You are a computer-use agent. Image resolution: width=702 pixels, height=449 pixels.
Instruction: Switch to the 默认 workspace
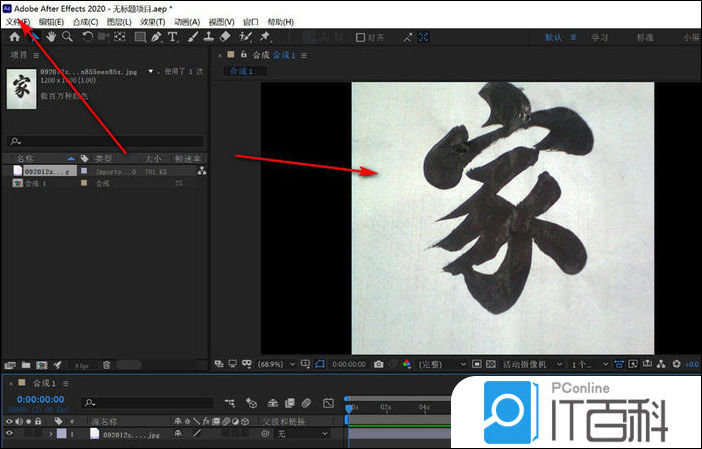[554, 37]
